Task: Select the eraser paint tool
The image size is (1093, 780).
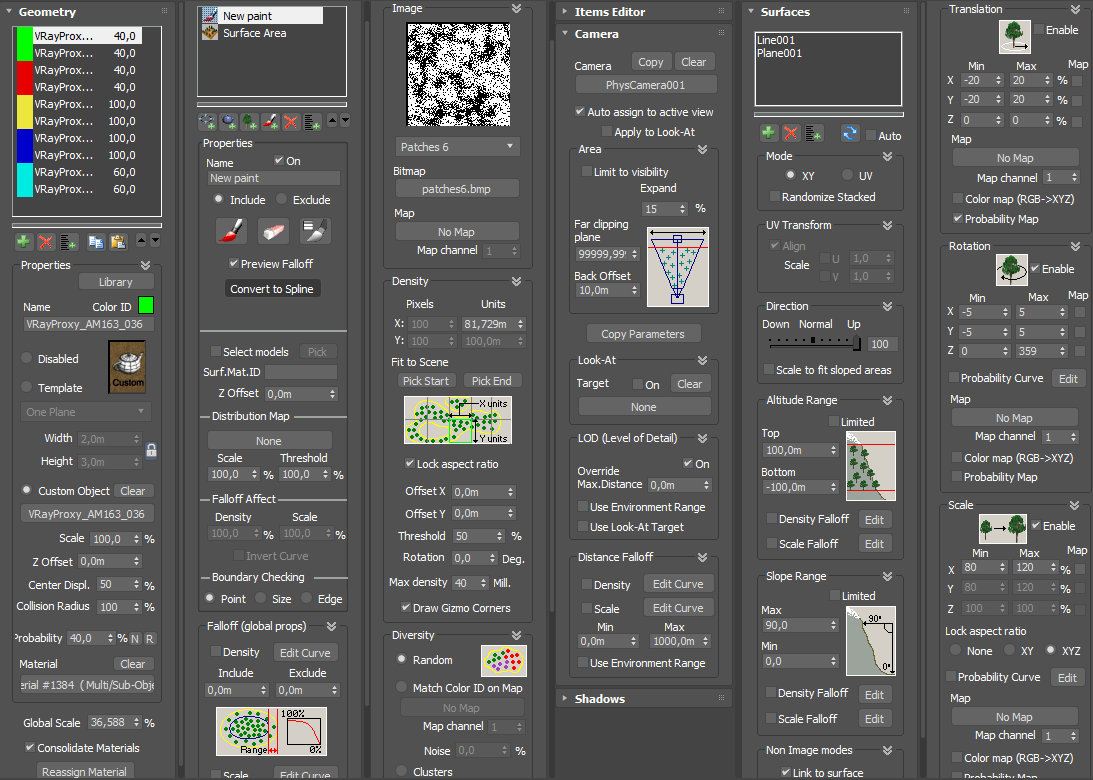Action: (273, 231)
